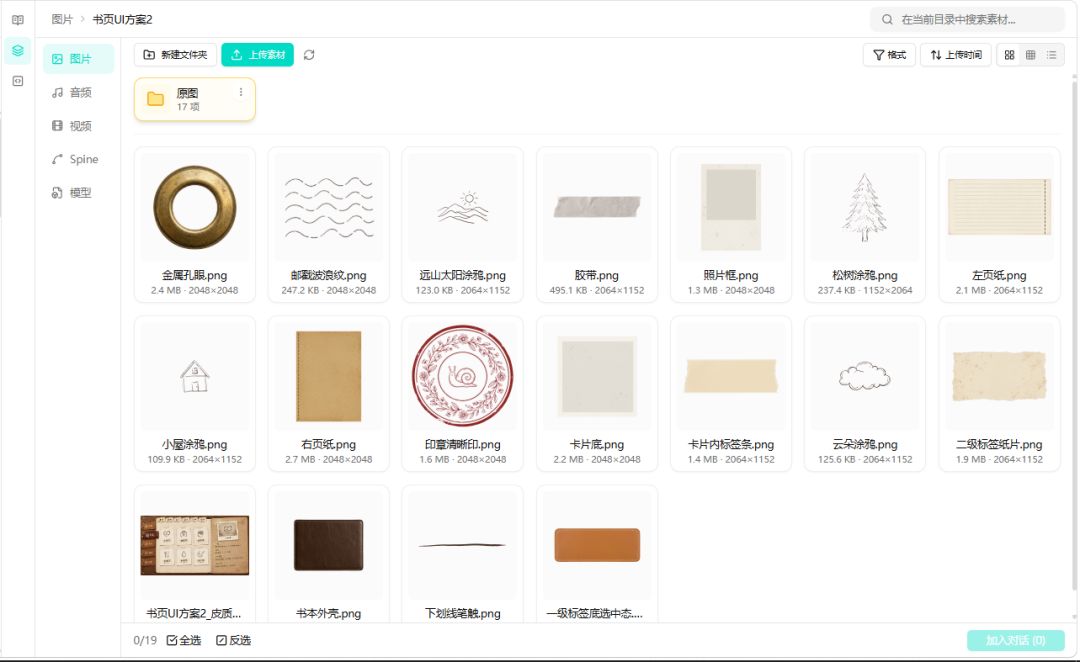This screenshot has height=662, width=1080.
Task: Switch to the list view icon
Action: 1051,54
